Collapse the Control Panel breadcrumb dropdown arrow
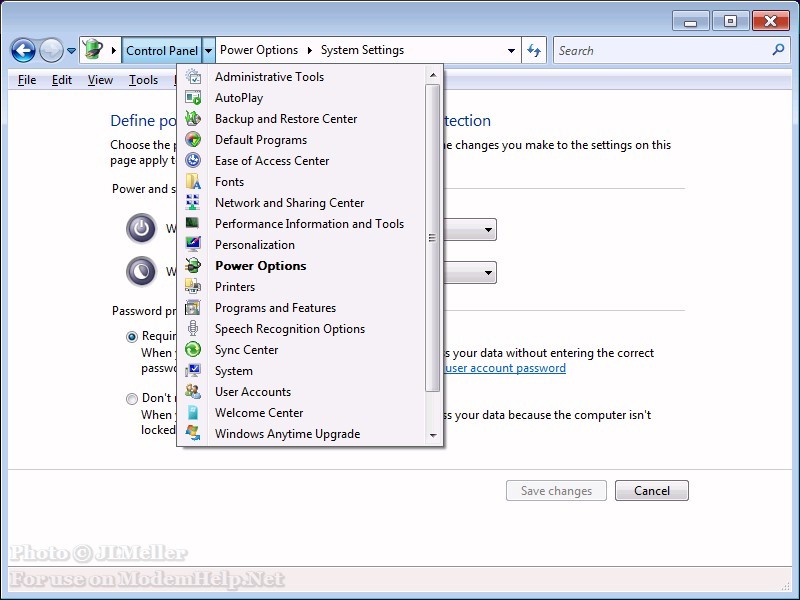 208,50
